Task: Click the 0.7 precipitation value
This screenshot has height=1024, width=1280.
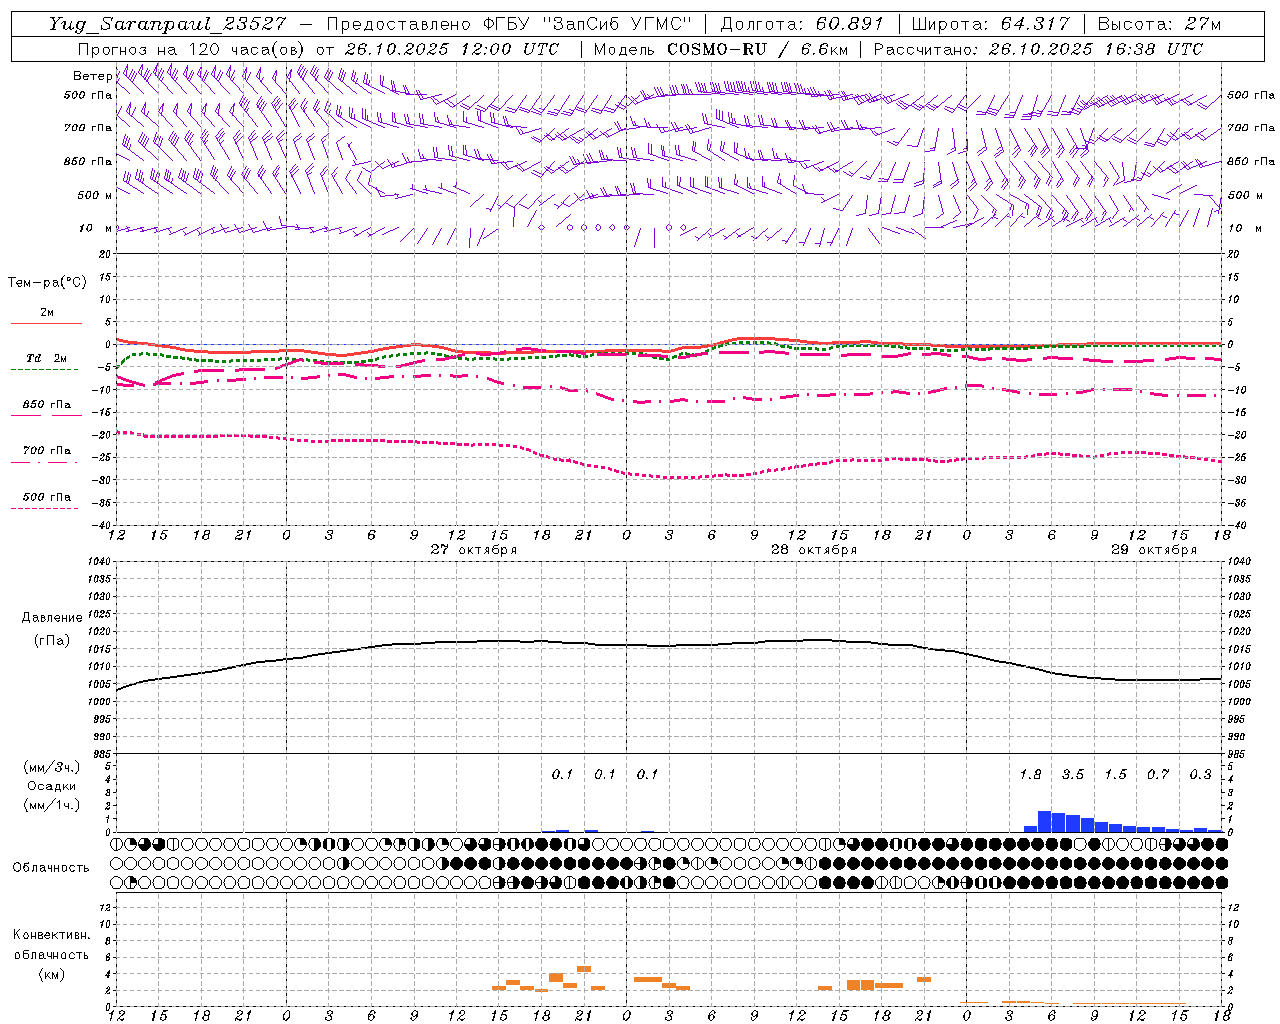Action: click(x=1158, y=775)
